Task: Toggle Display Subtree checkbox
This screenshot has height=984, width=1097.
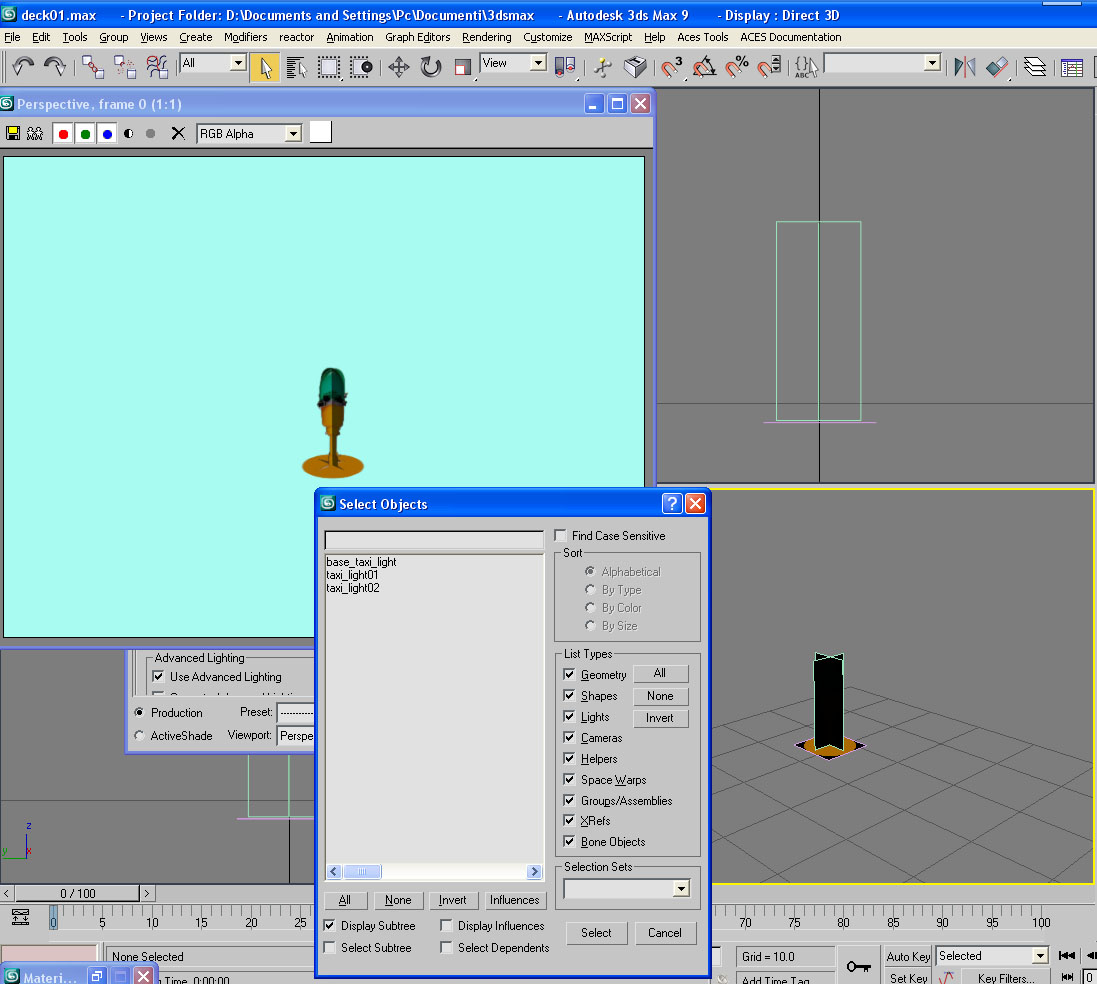Action: click(330, 926)
